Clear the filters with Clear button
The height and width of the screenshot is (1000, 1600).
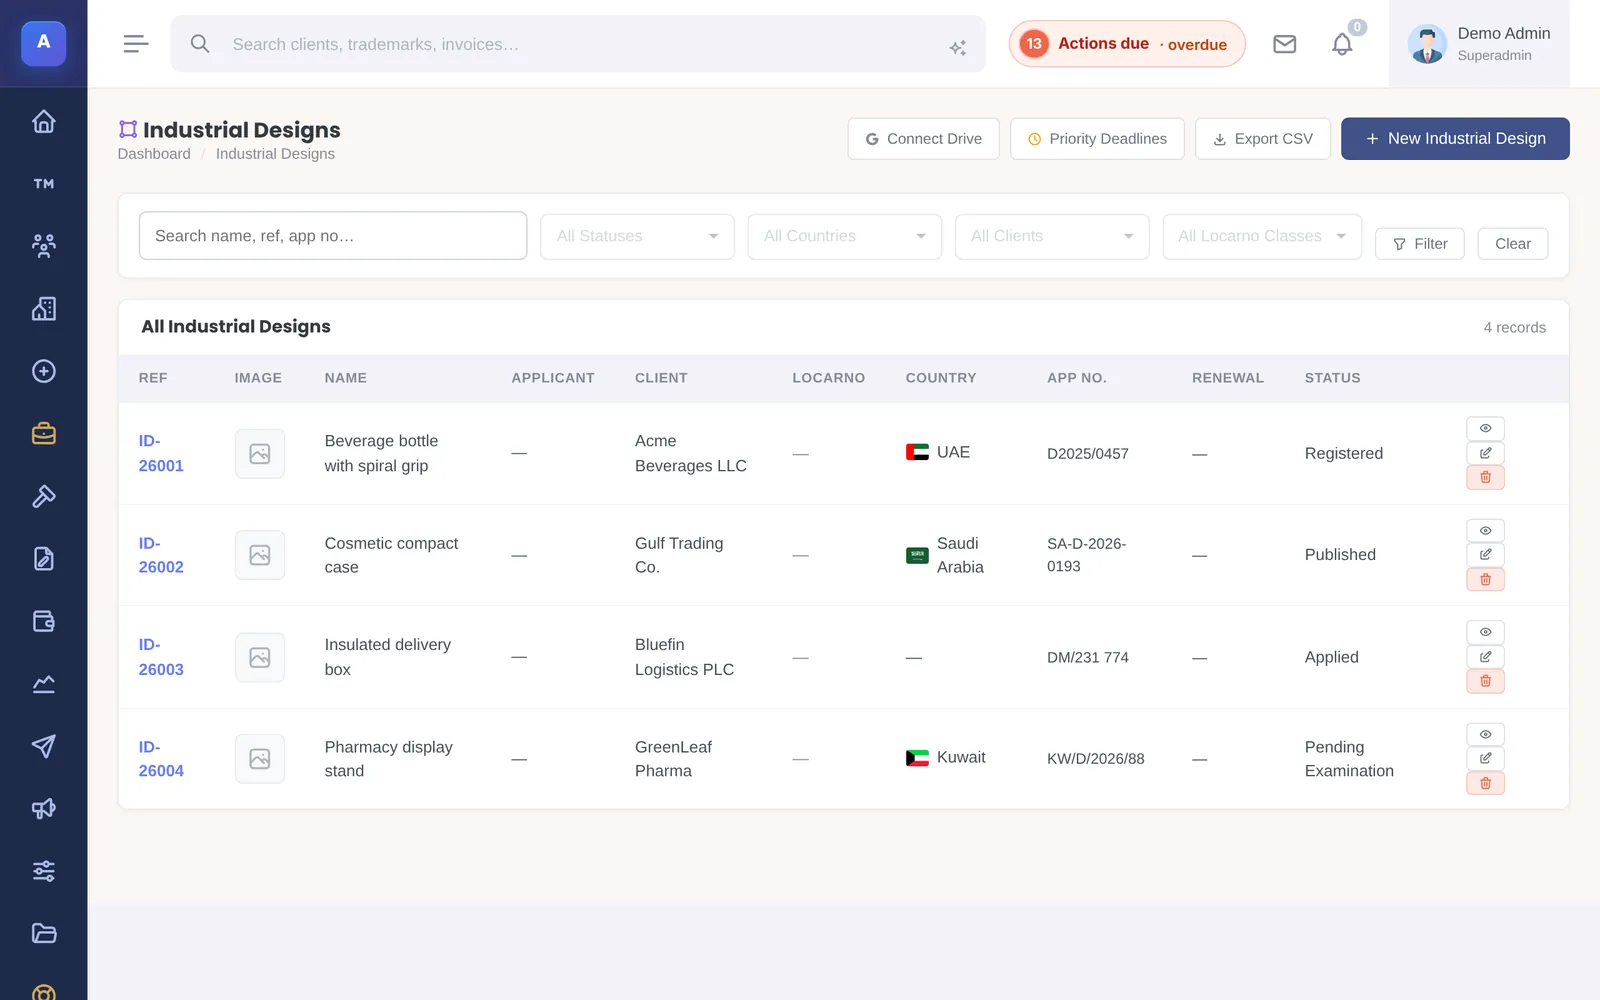point(1513,244)
